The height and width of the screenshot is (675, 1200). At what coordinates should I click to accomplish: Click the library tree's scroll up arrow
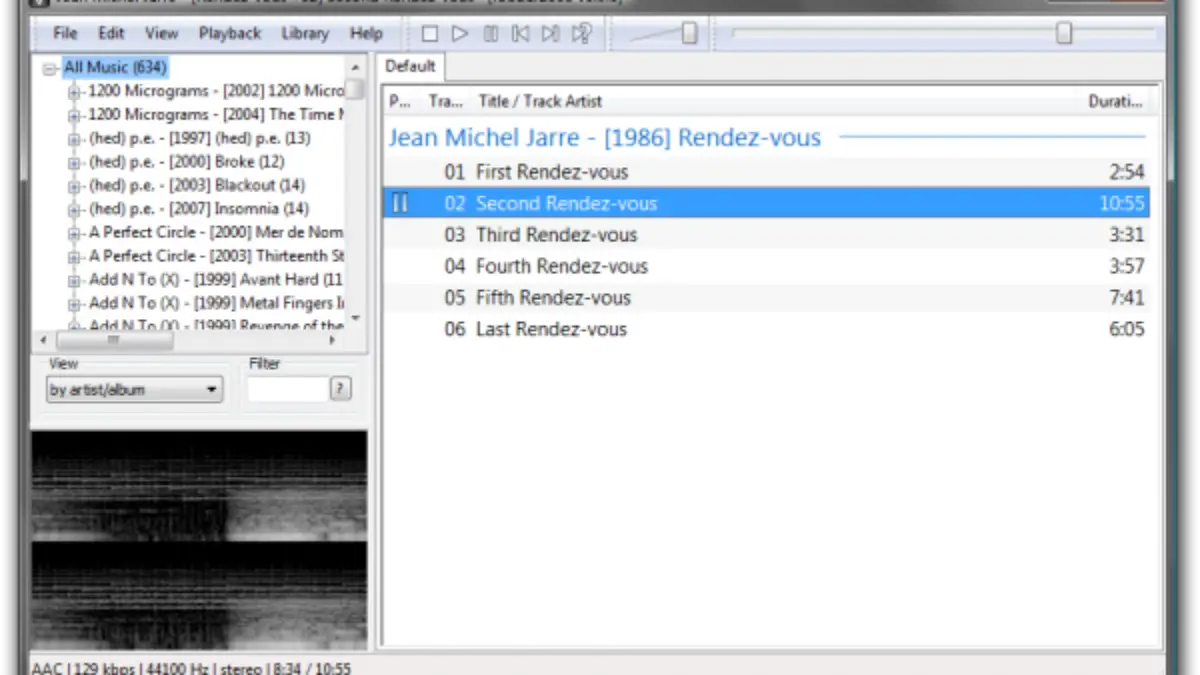point(355,67)
